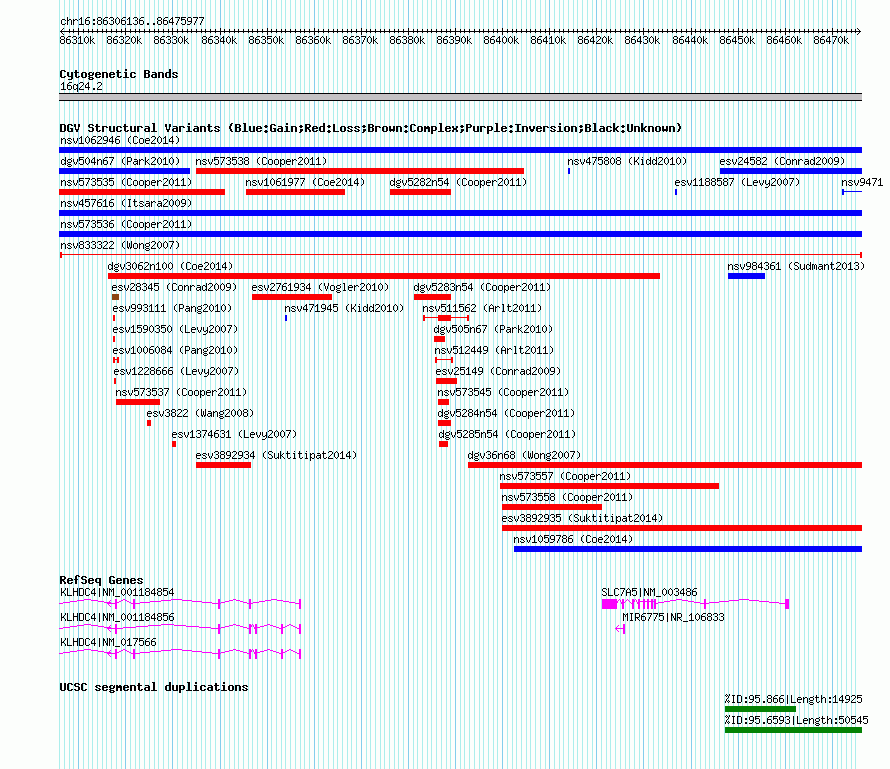Click the 16q24.2 cytogenetic band
This screenshot has height=769, width=890.
(460, 97)
